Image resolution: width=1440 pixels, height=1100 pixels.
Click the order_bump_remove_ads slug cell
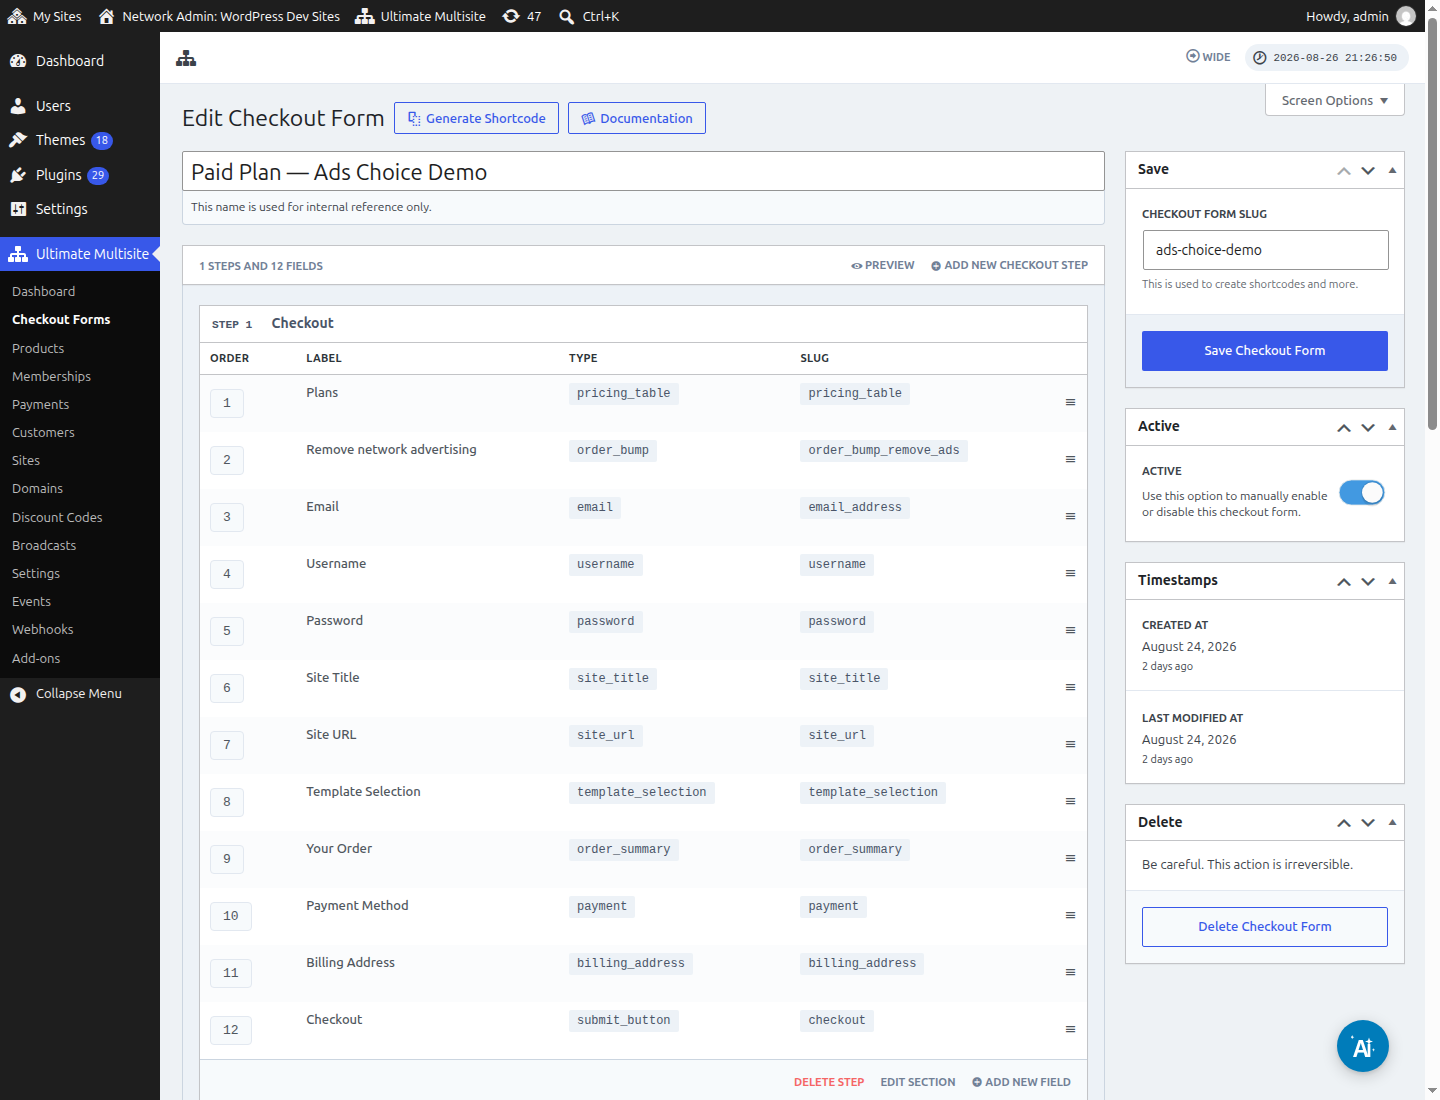coord(884,450)
